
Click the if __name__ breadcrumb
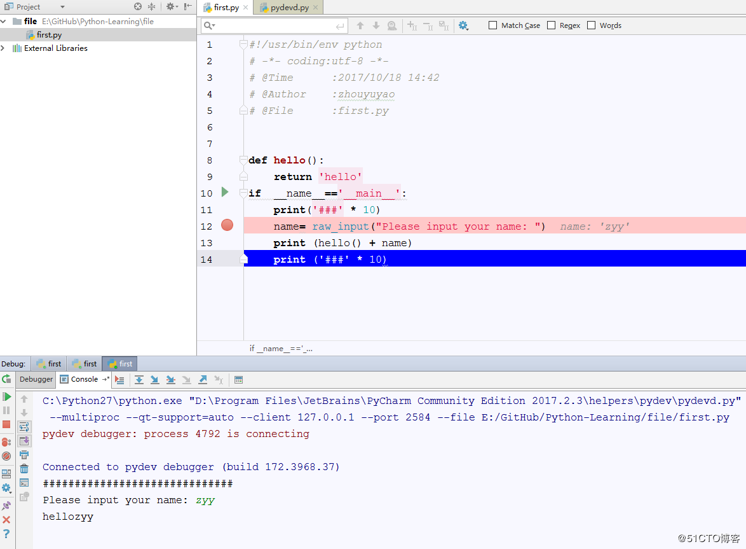(281, 349)
